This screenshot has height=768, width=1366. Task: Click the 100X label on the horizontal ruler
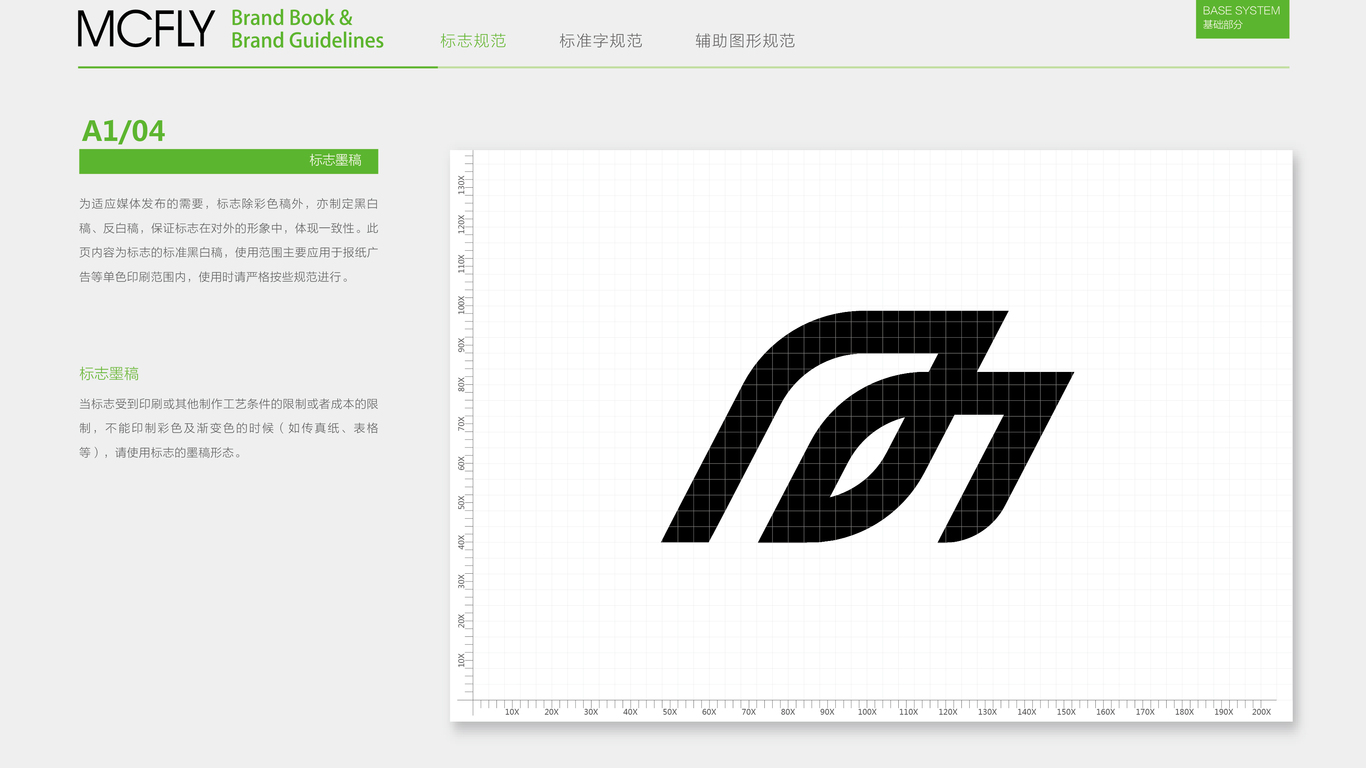[x=867, y=712]
